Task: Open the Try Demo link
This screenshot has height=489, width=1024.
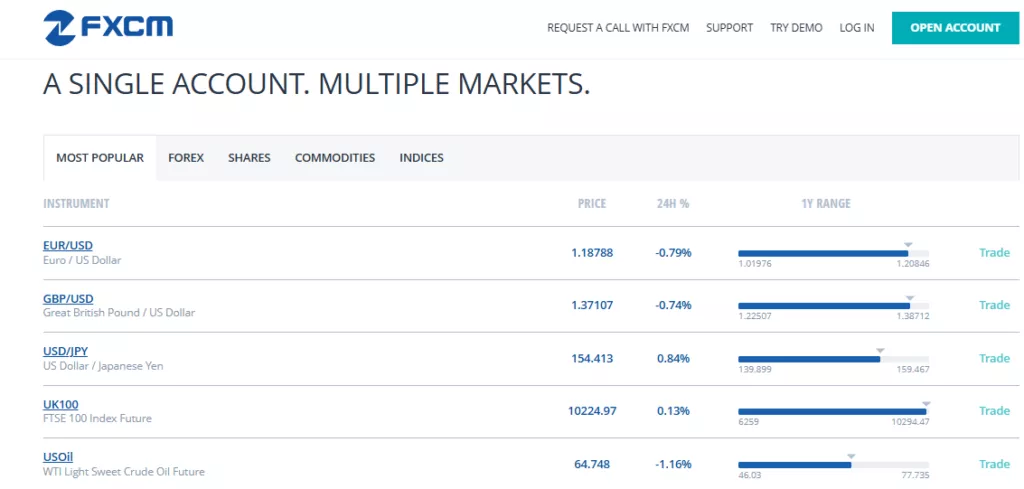Action: click(x=796, y=28)
